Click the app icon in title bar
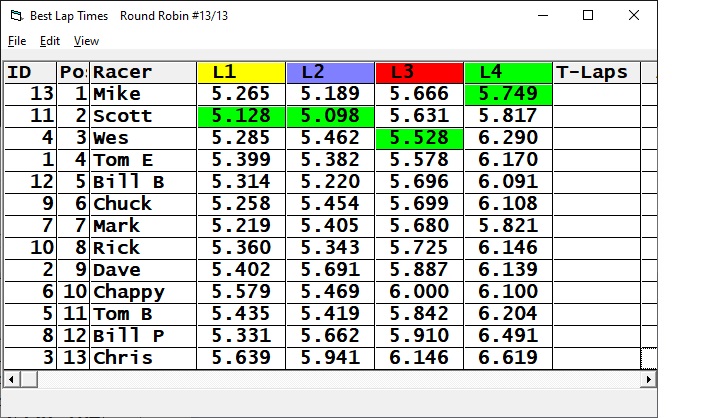Viewport: 708px width, 418px height. [13, 16]
